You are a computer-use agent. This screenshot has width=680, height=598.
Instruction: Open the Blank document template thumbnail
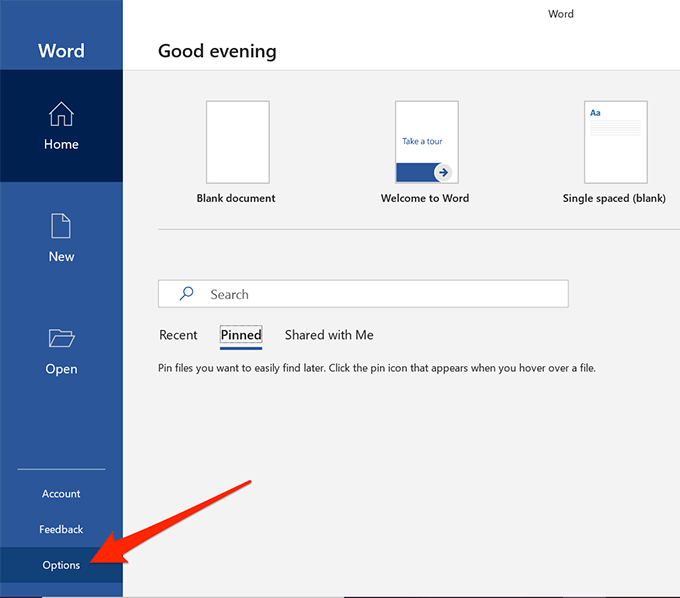237,141
